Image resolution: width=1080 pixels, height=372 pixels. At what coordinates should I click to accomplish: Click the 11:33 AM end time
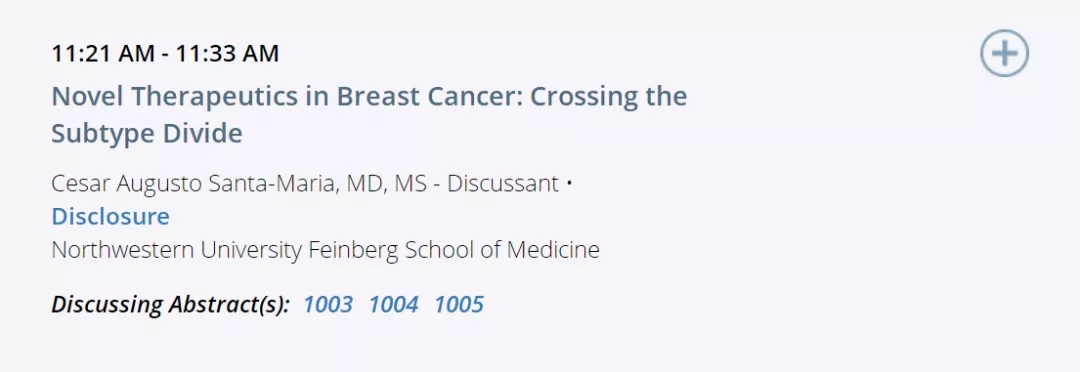click(x=227, y=54)
